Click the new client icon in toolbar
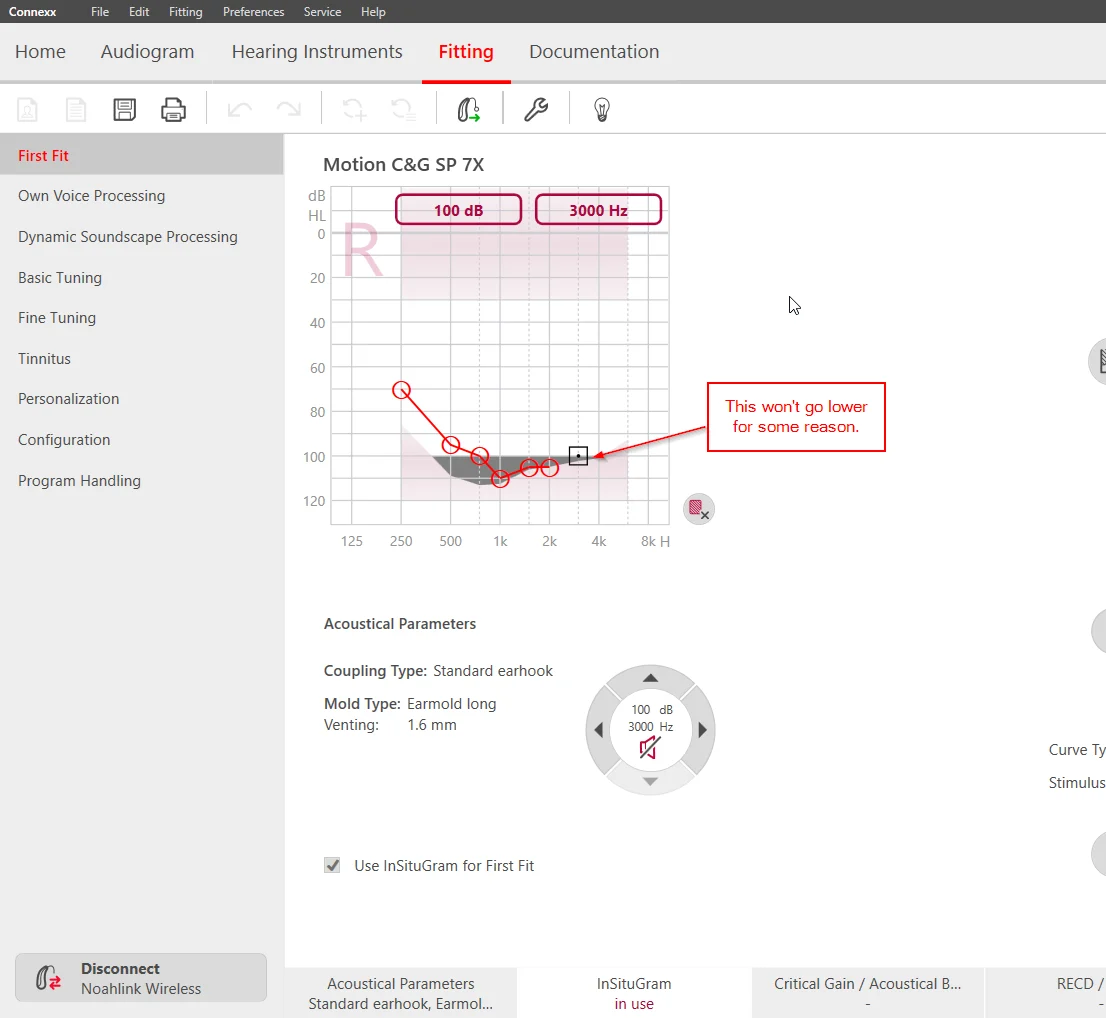This screenshot has width=1106, height=1018. 28,110
